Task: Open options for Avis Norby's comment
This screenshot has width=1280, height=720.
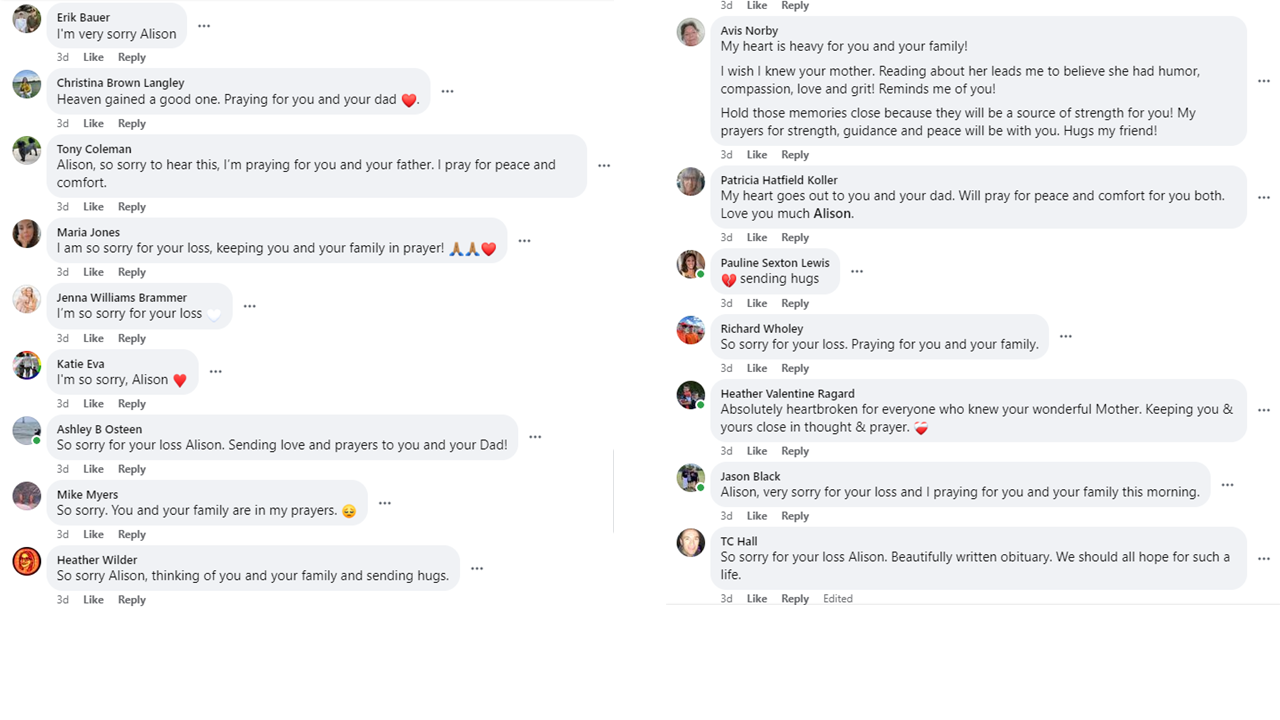Action: coord(1264,81)
